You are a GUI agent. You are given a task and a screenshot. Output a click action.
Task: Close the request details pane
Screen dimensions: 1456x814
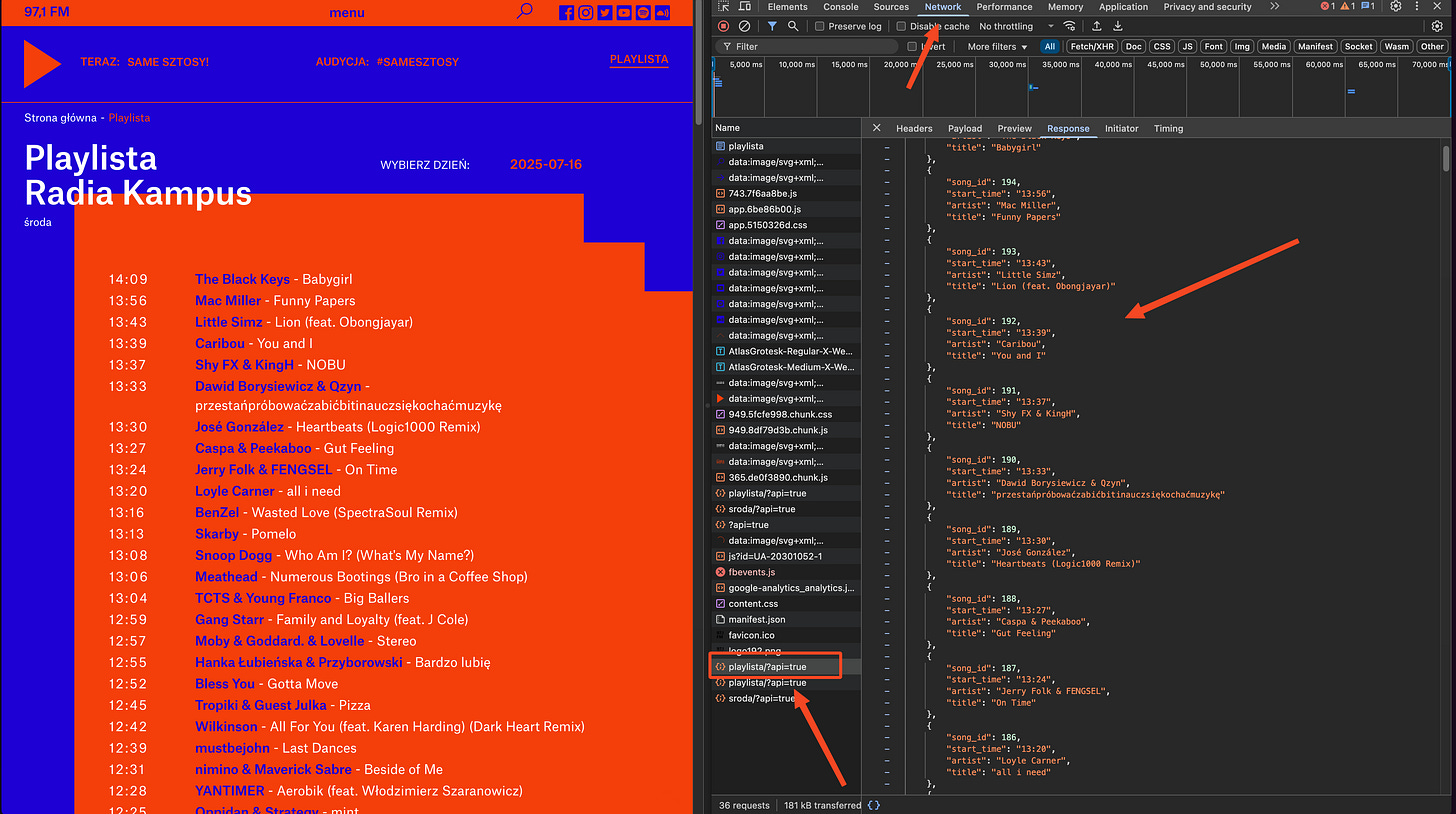877,128
